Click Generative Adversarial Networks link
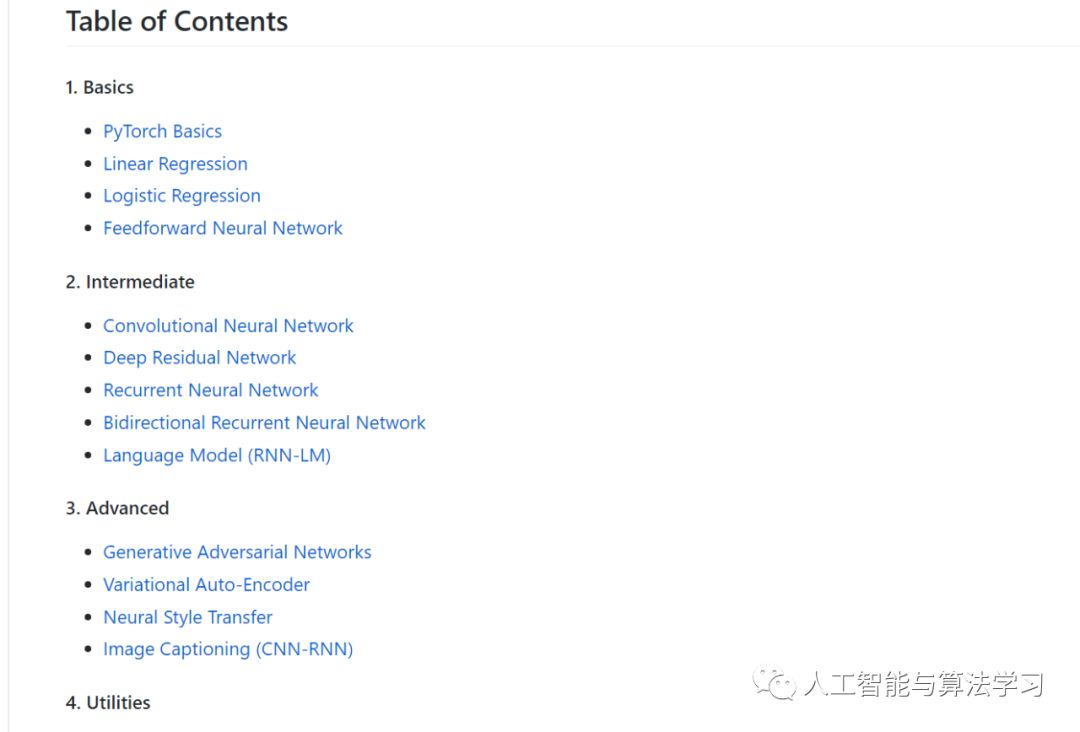 pos(237,552)
